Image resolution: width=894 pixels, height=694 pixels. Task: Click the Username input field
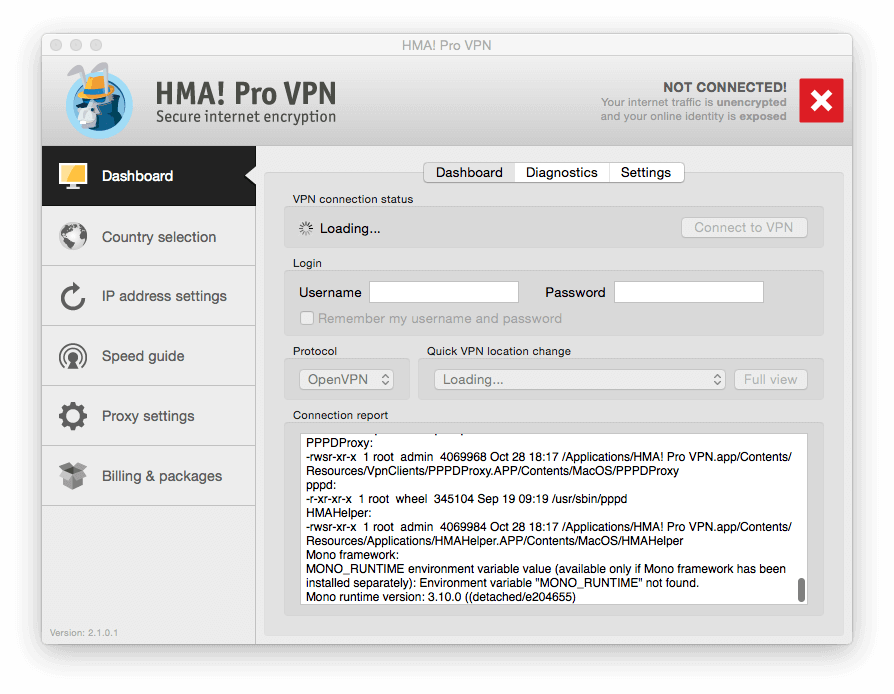(x=444, y=292)
